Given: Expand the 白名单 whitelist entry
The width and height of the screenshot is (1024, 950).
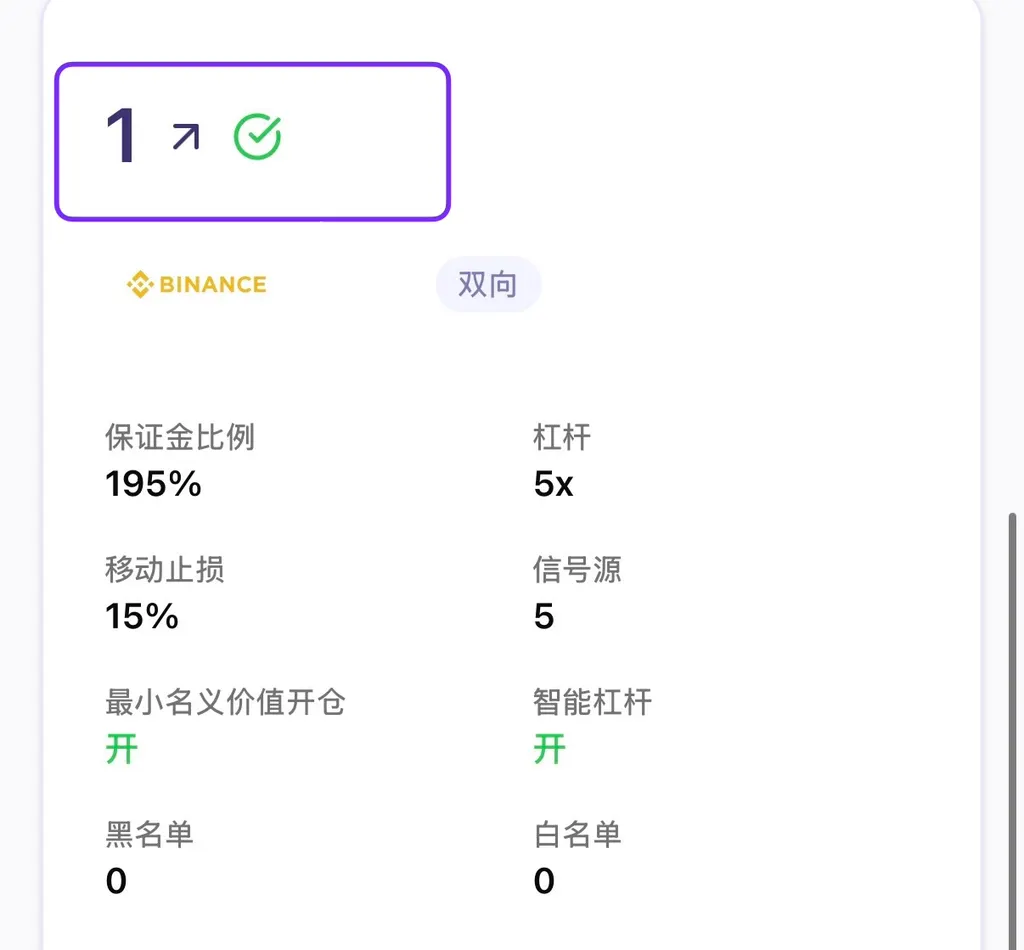Looking at the screenshot, I should click(578, 834).
